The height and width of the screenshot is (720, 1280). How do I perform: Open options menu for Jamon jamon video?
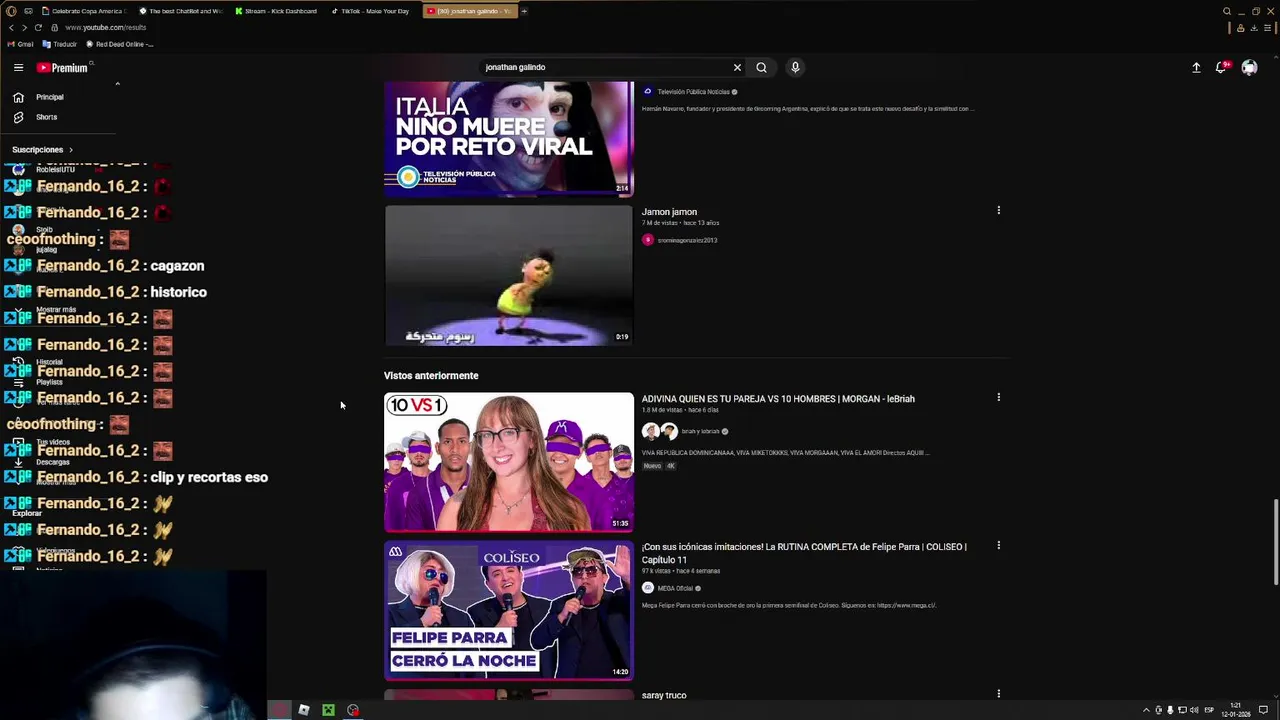(998, 210)
